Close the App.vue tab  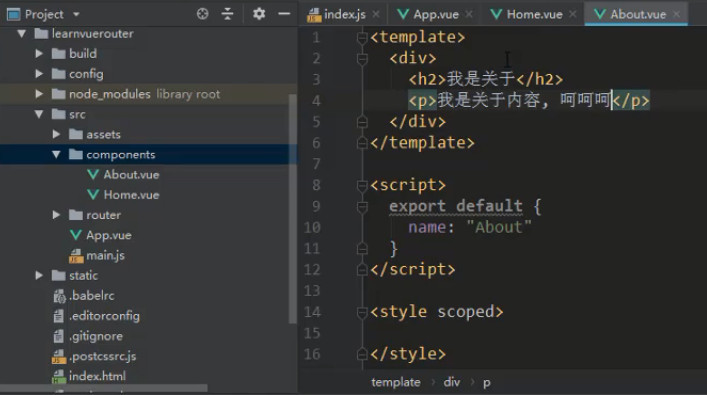point(469,14)
